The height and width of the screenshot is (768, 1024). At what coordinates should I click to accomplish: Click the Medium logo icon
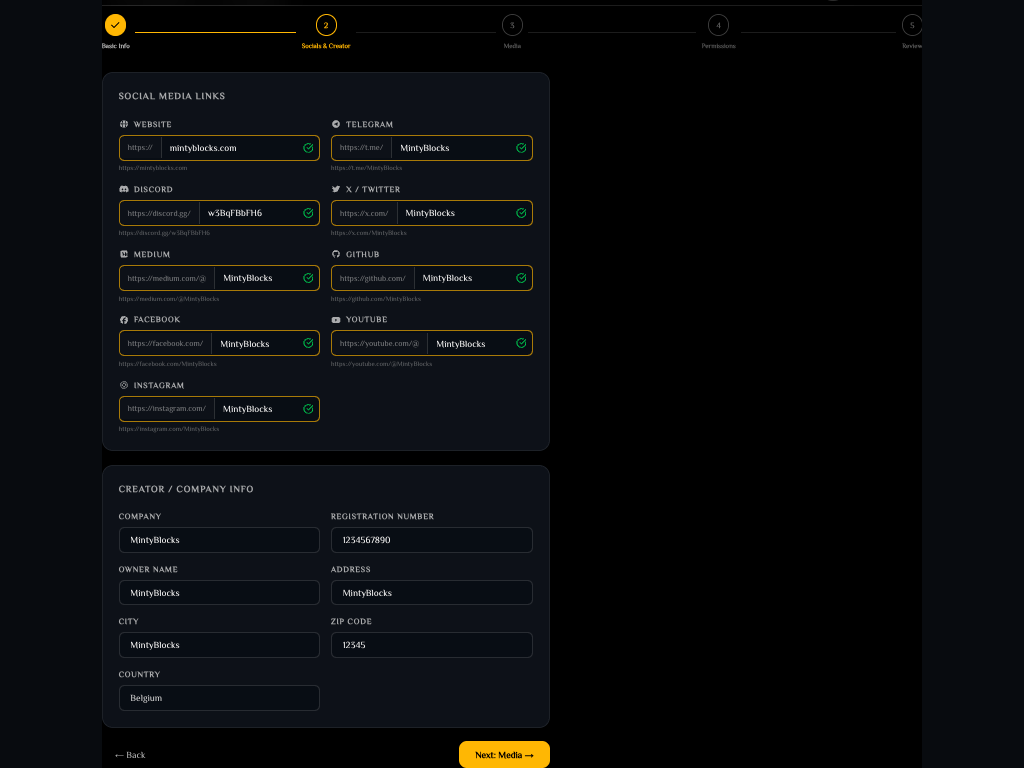[x=123, y=254]
